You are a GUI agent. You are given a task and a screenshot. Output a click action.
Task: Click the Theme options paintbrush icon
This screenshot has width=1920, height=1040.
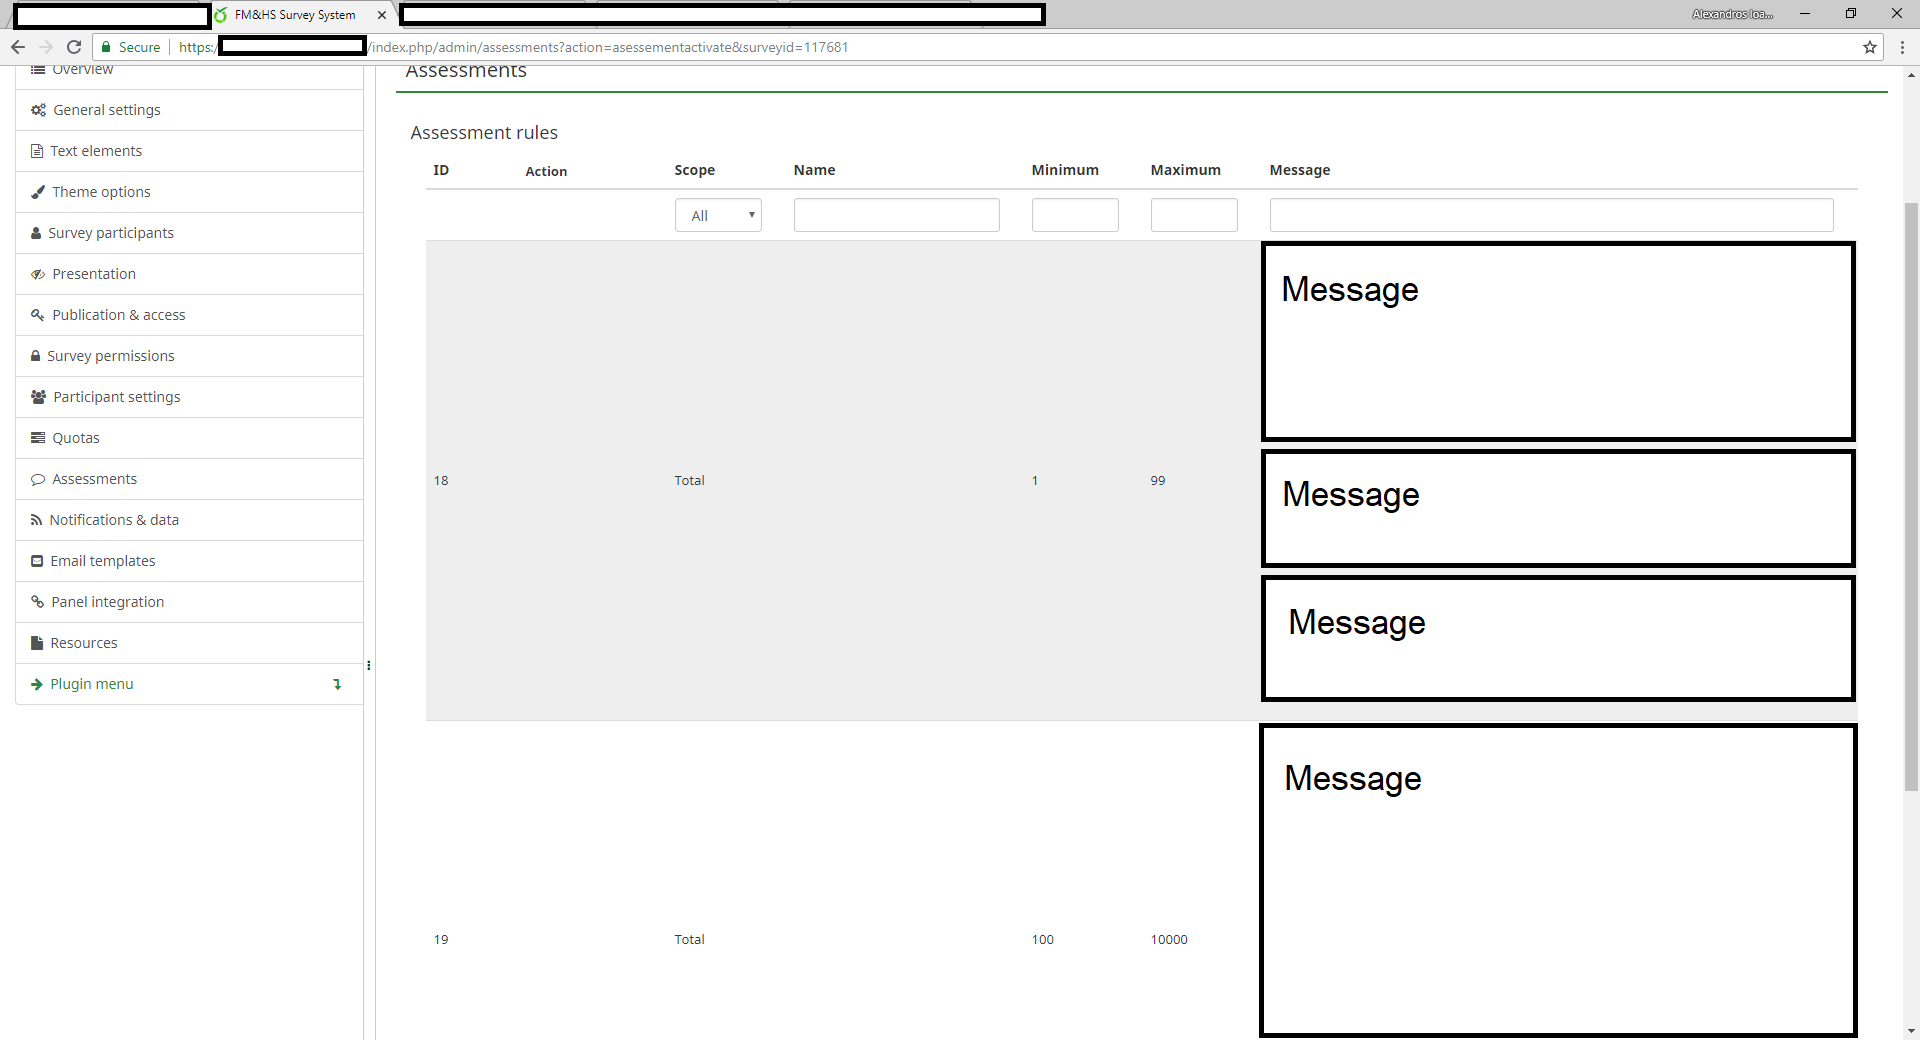tap(38, 192)
